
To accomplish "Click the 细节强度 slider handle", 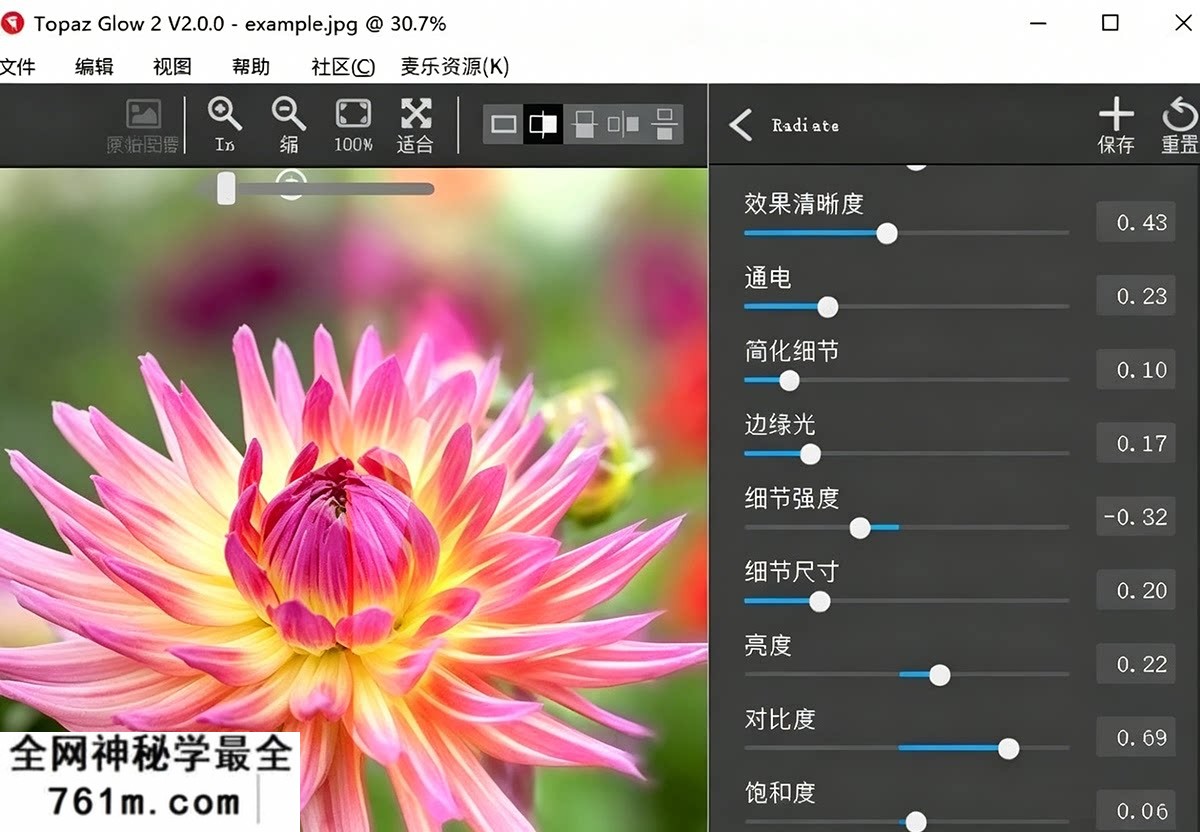I will (860, 527).
